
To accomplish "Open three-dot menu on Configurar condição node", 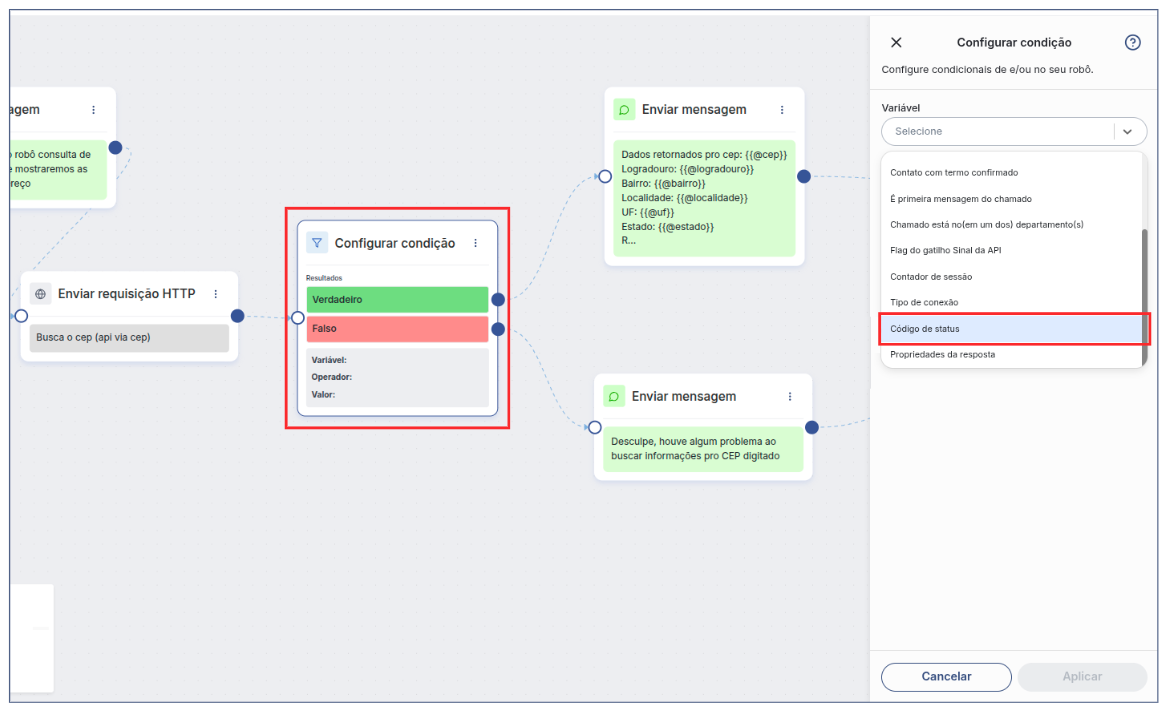I will 475,243.
